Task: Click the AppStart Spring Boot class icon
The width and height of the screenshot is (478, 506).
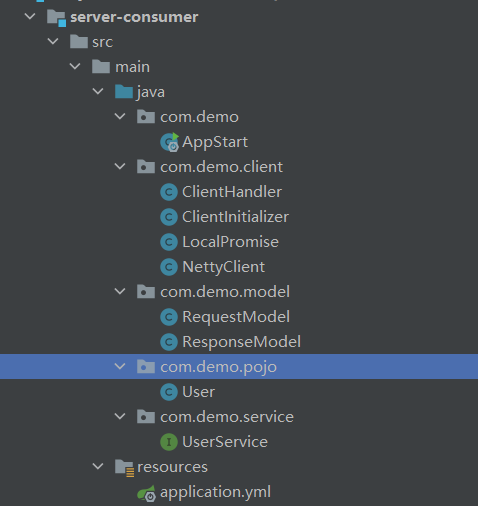Action: (x=170, y=142)
